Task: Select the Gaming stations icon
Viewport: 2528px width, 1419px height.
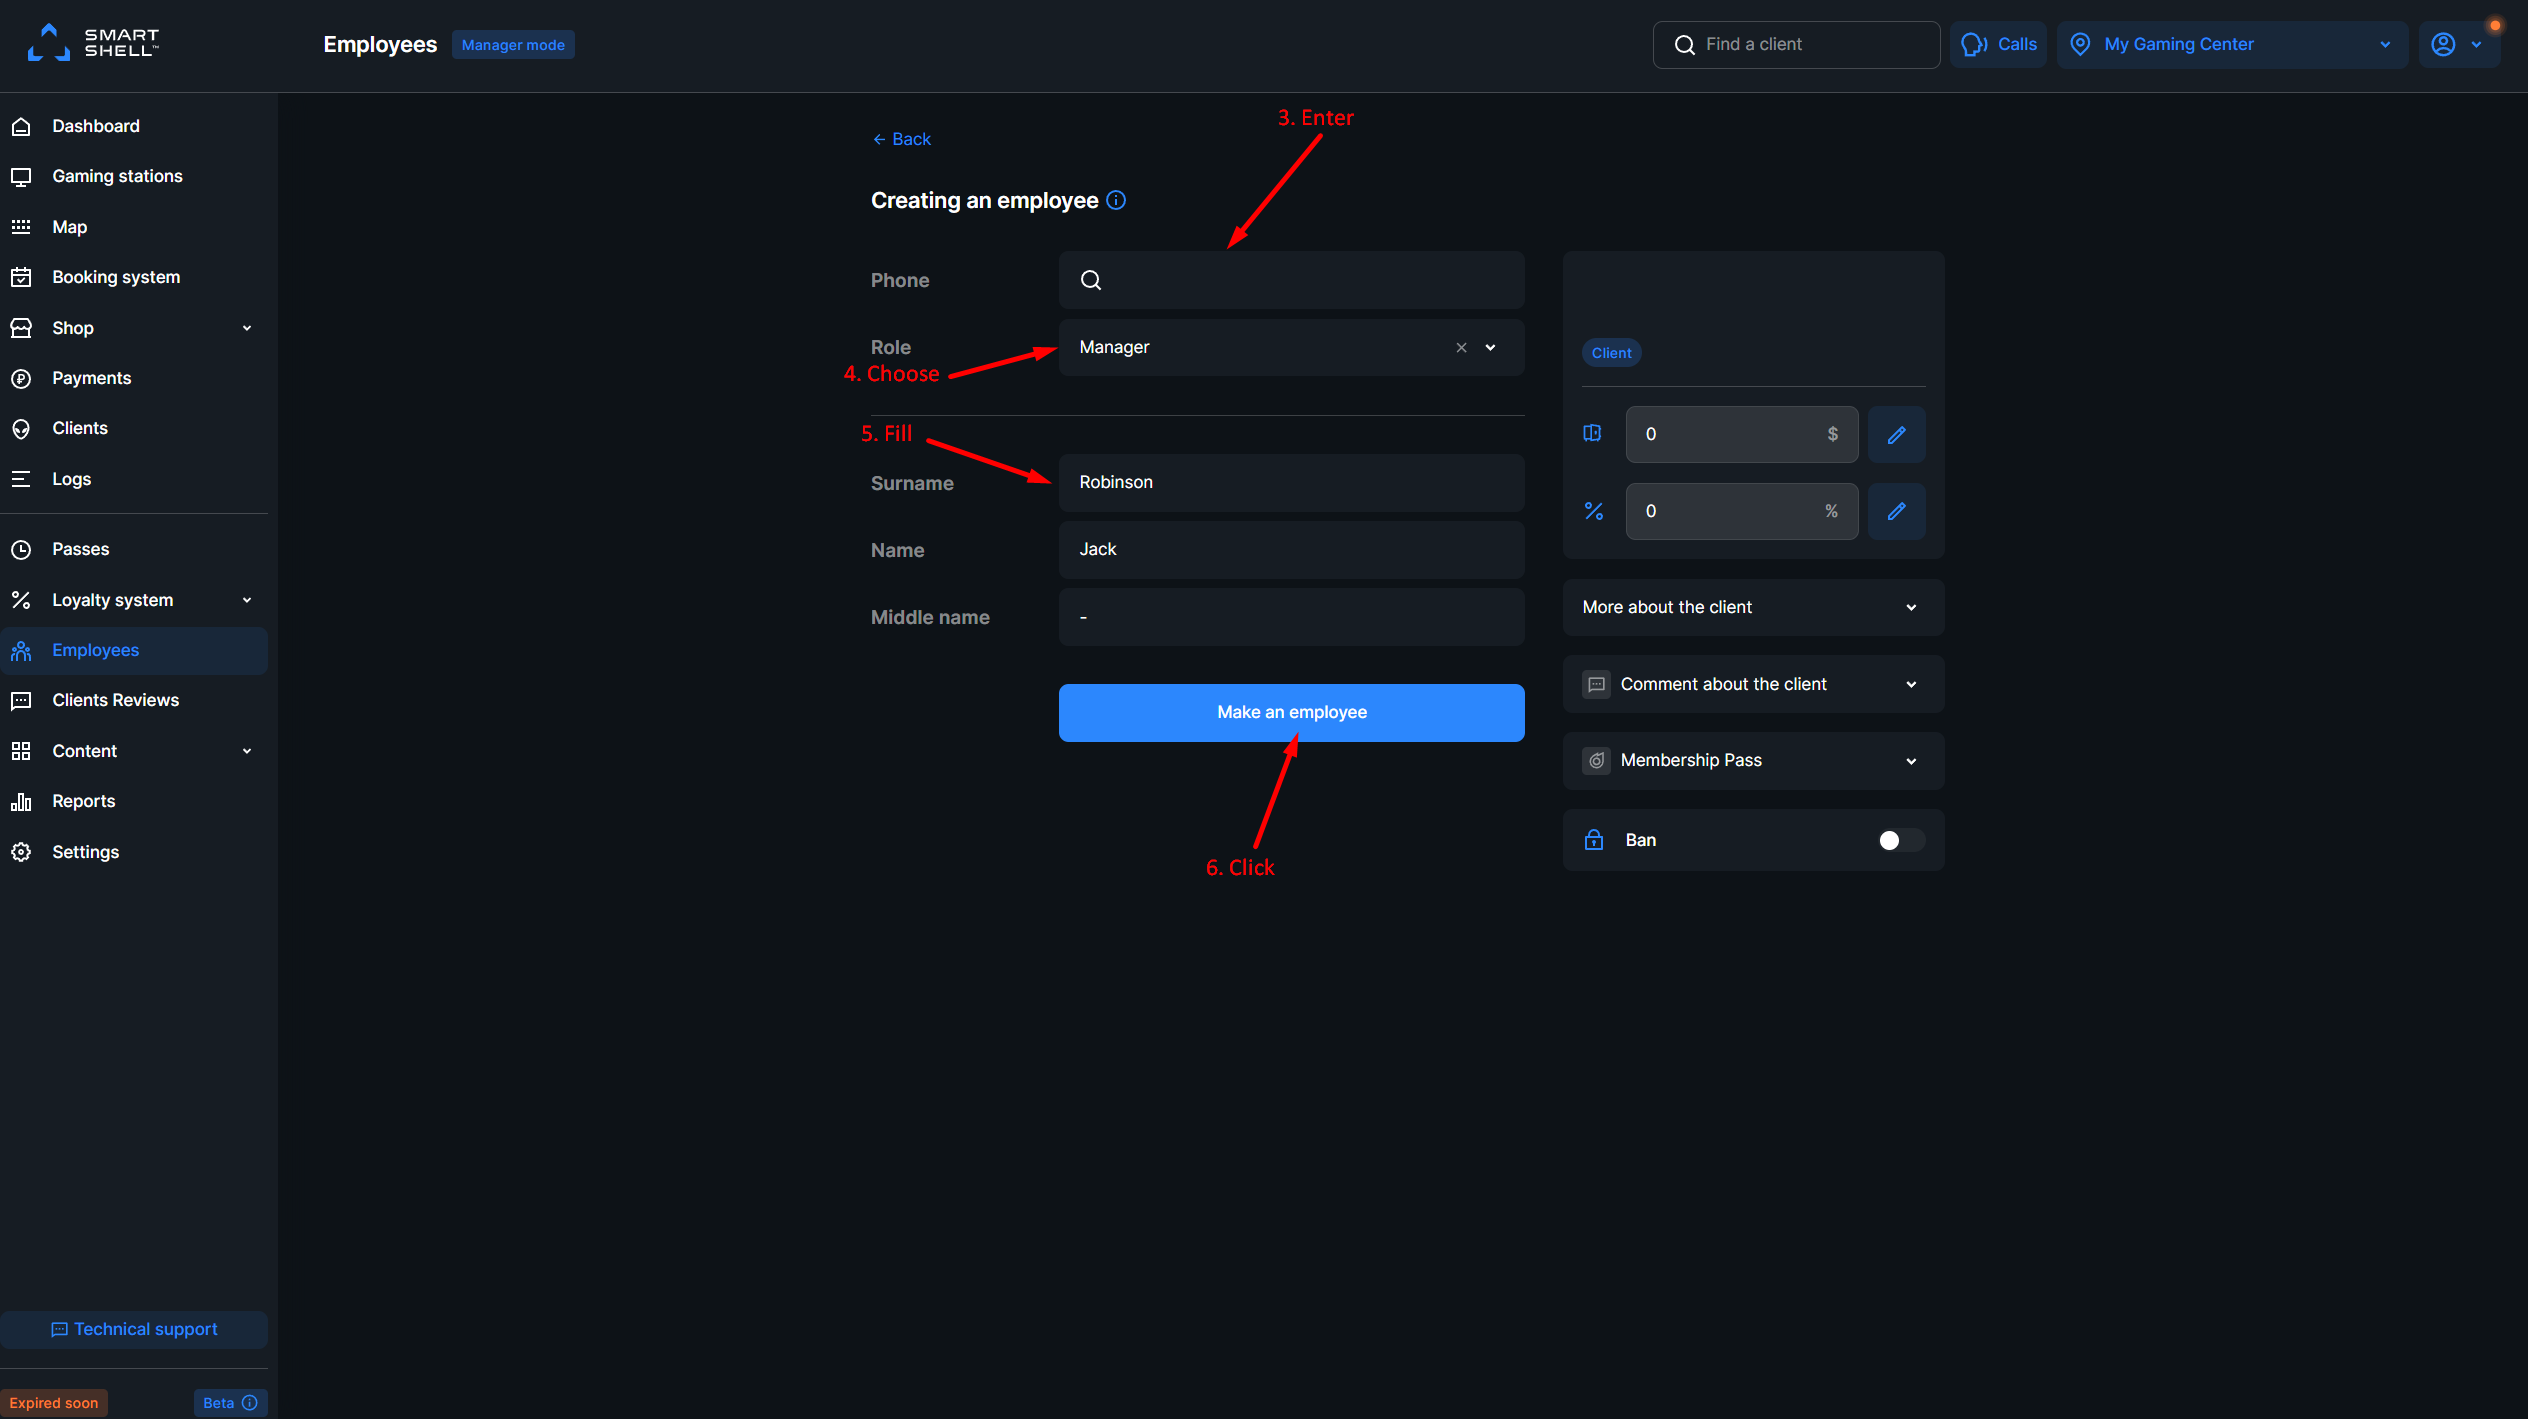Action: click(x=22, y=176)
